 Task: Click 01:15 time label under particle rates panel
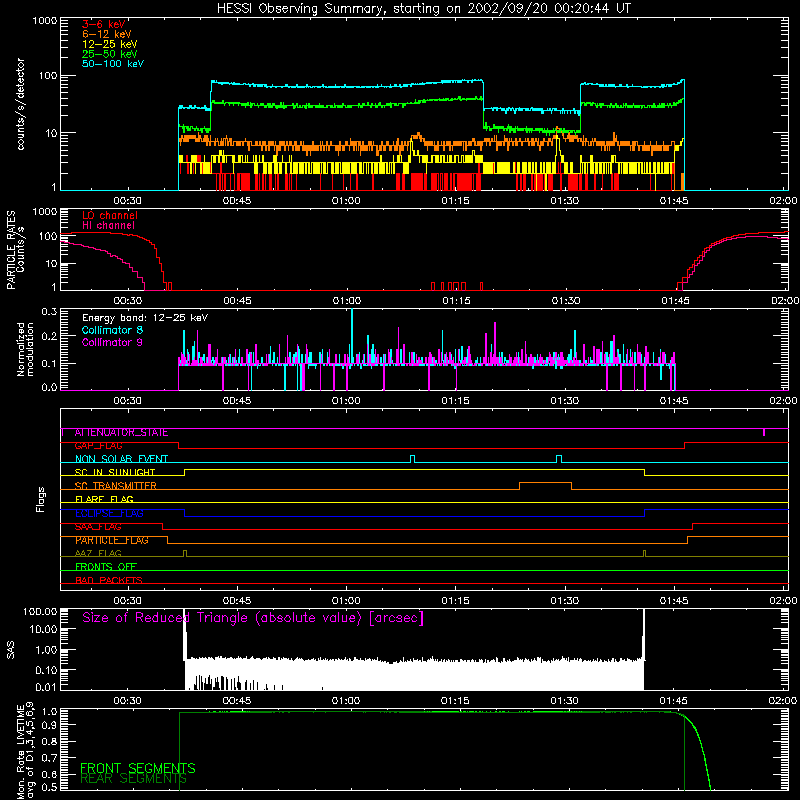pos(456,301)
